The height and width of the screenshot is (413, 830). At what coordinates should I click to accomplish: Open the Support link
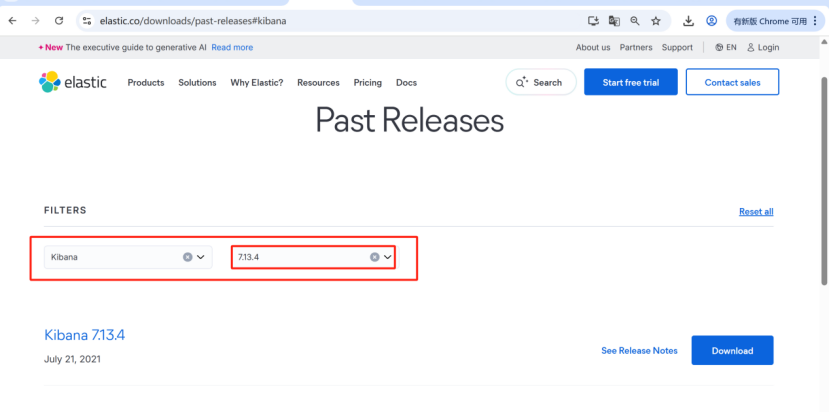677,47
